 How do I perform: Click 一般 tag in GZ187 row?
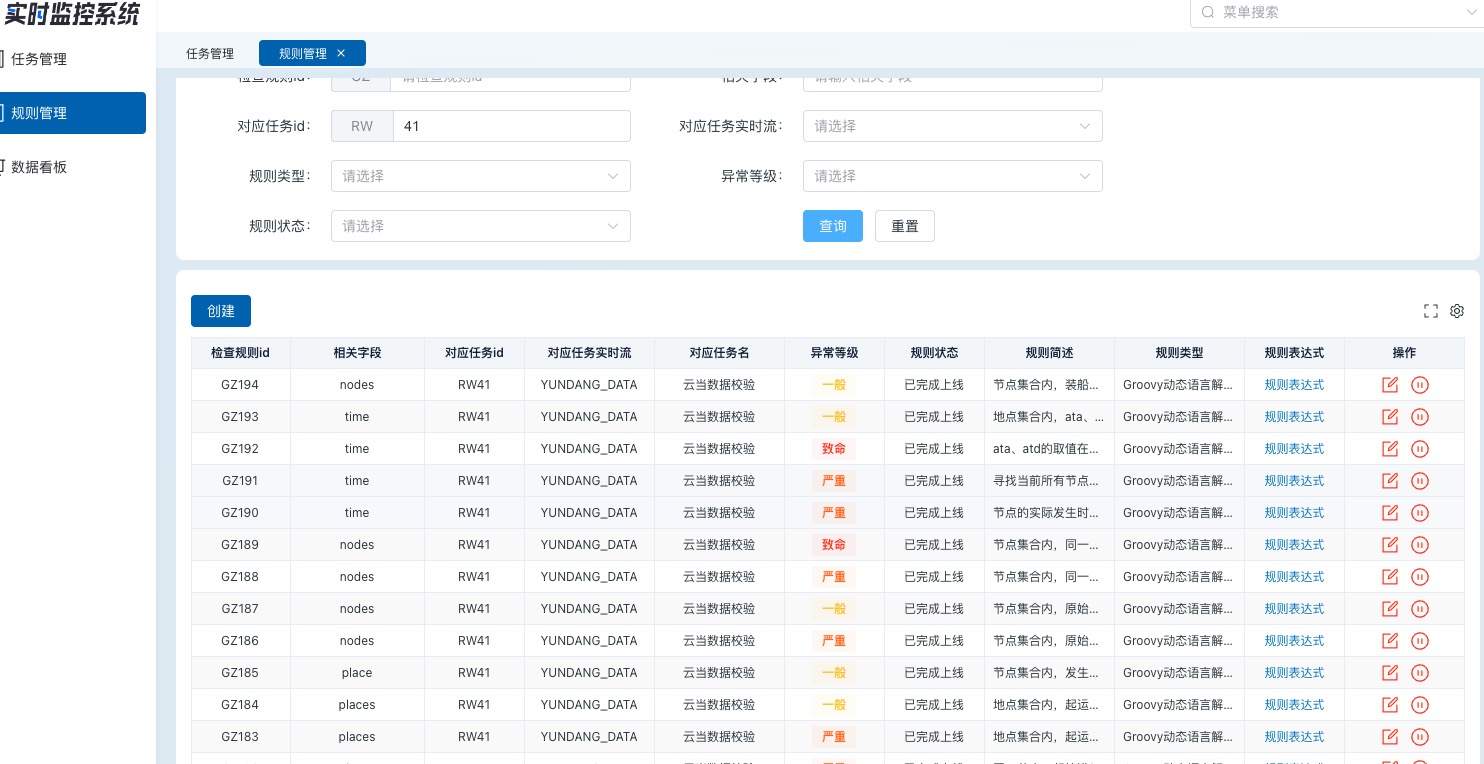click(x=834, y=609)
